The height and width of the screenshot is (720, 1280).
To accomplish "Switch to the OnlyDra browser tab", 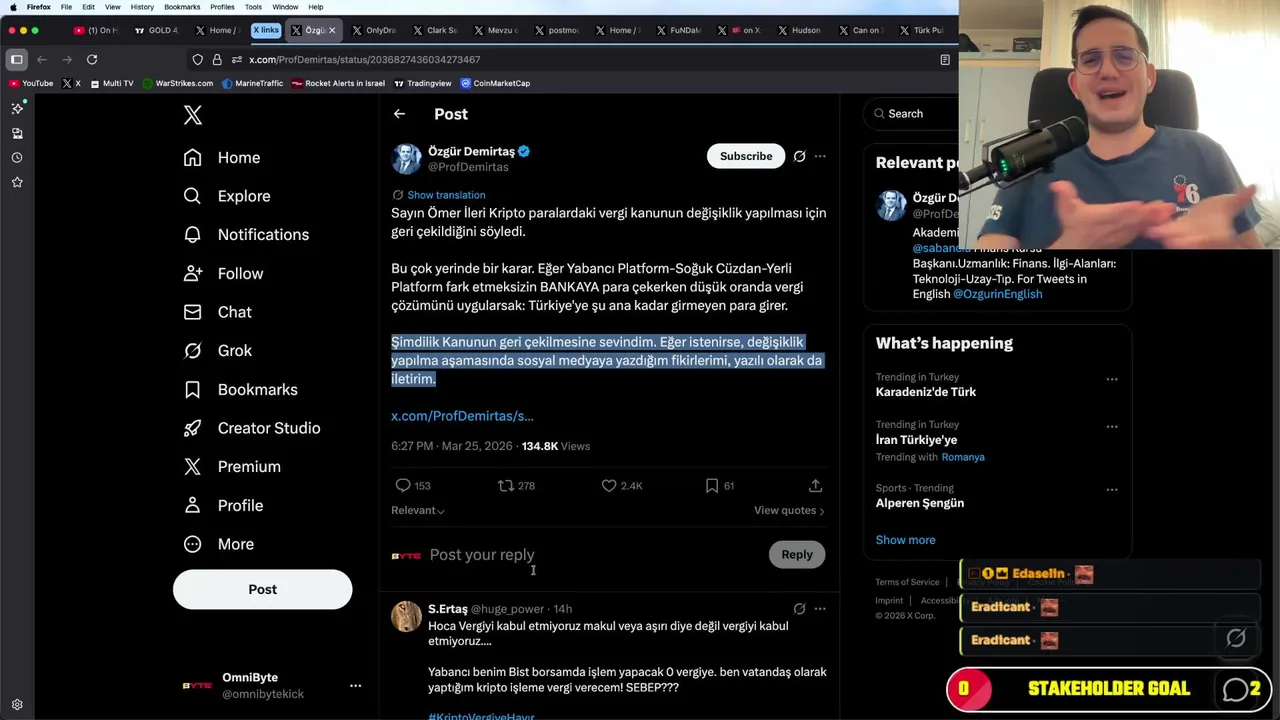I will pos(374,31).
